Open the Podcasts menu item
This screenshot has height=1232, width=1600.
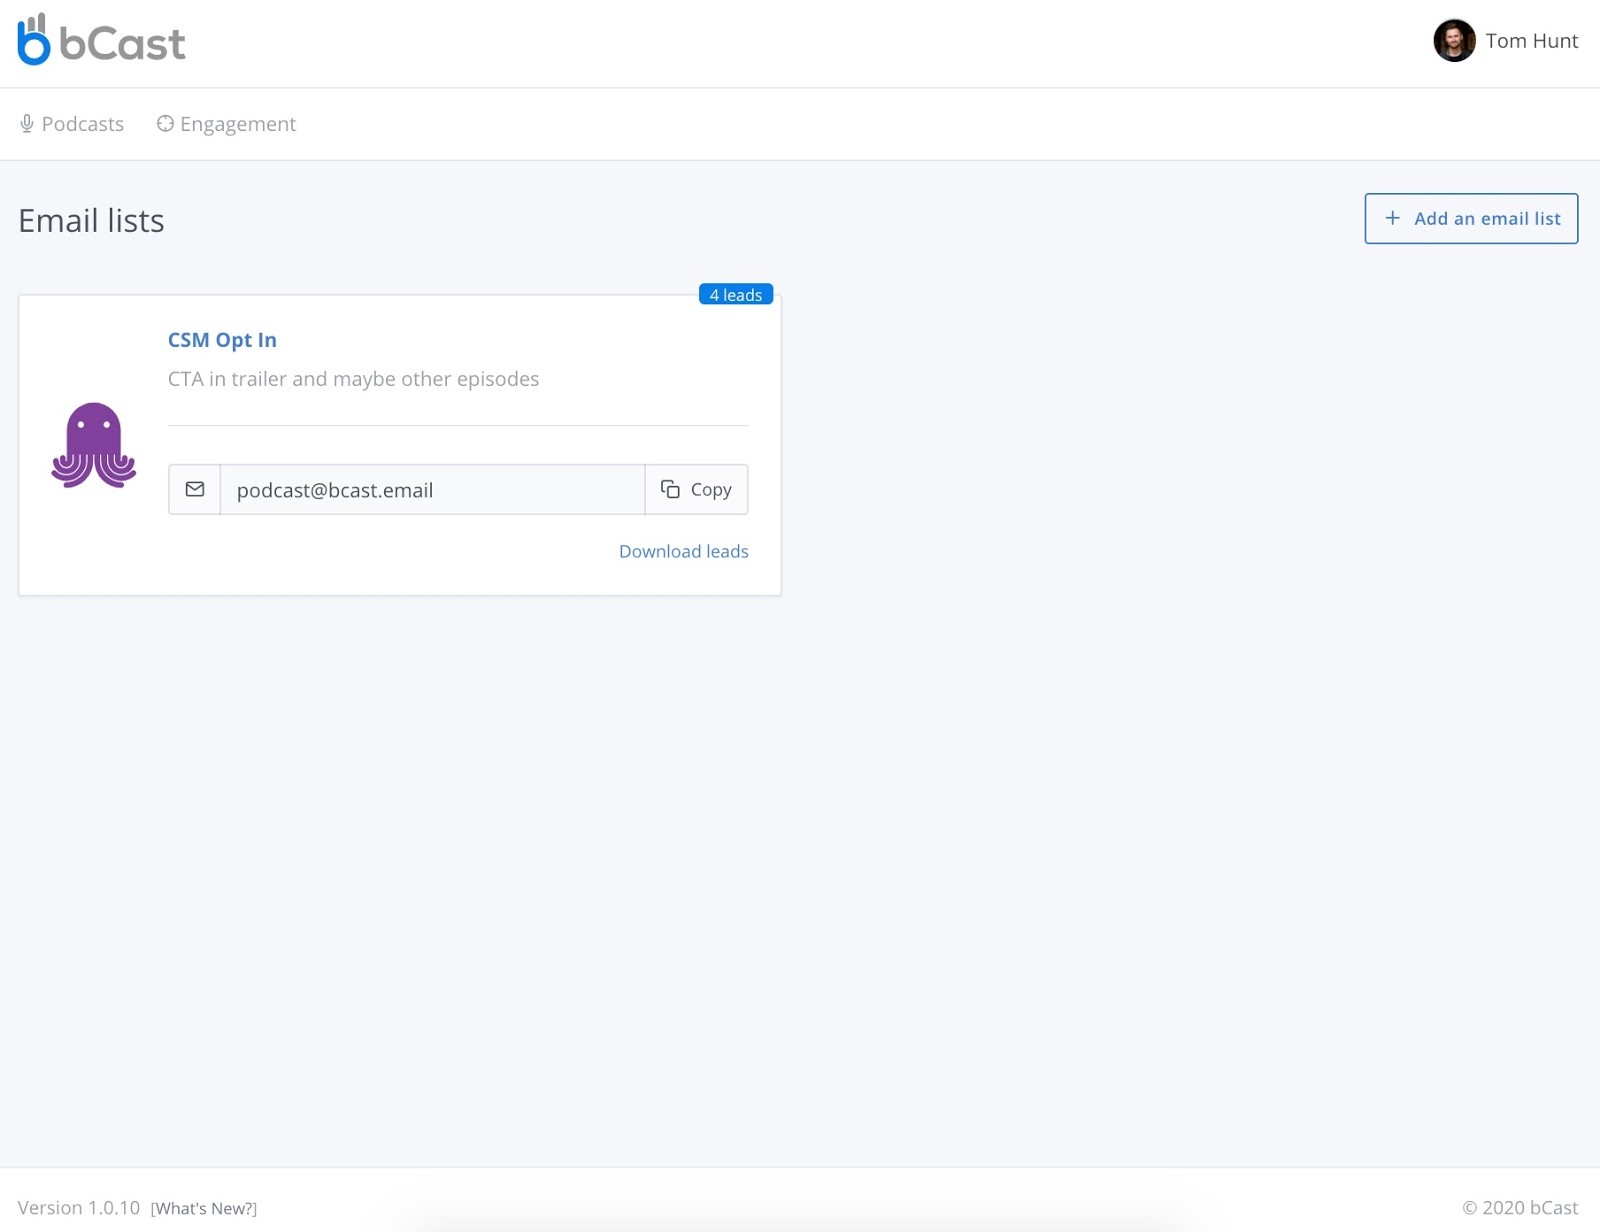(82, 124)
